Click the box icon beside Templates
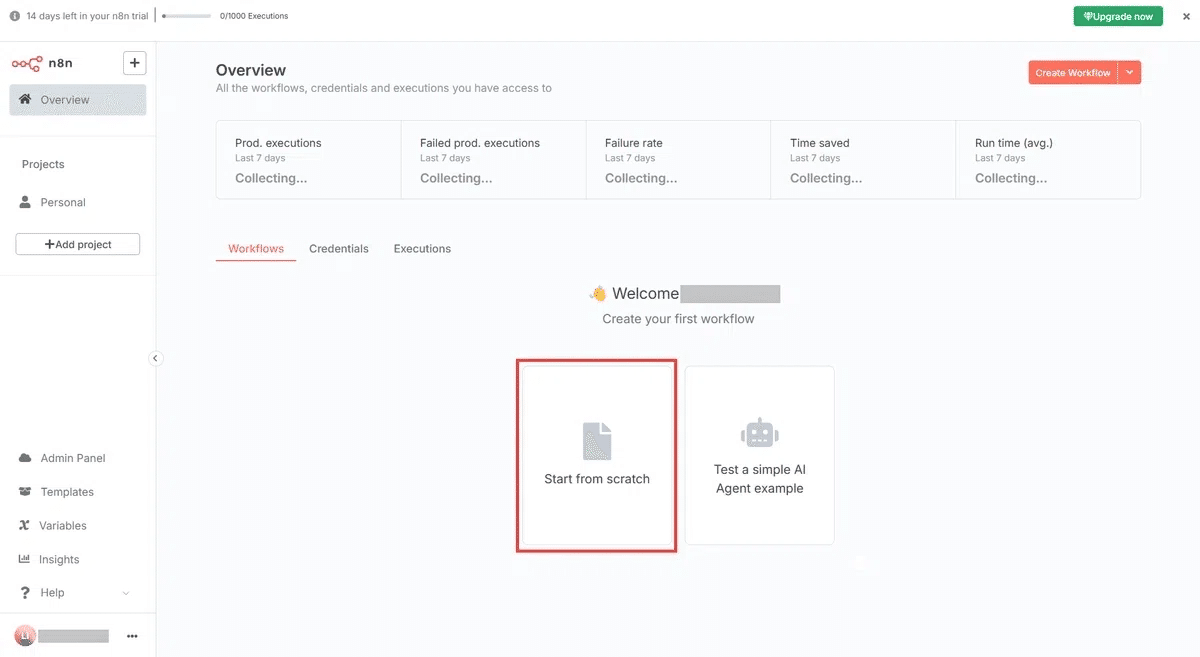 click(x=25, y=492)
